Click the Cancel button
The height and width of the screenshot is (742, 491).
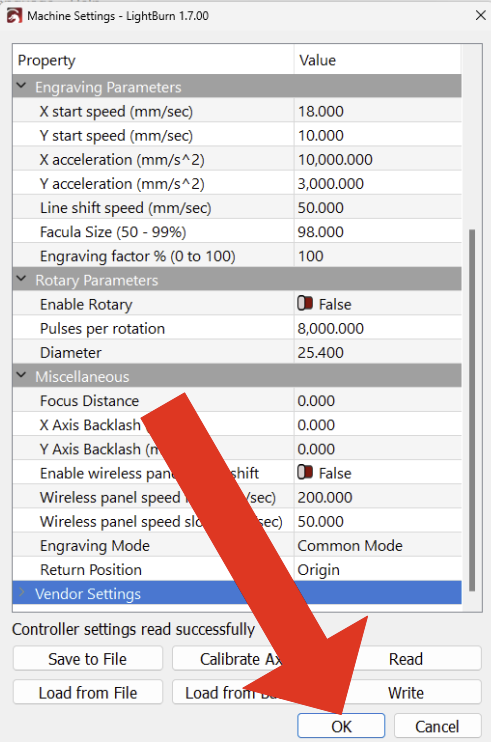point(437,726)
